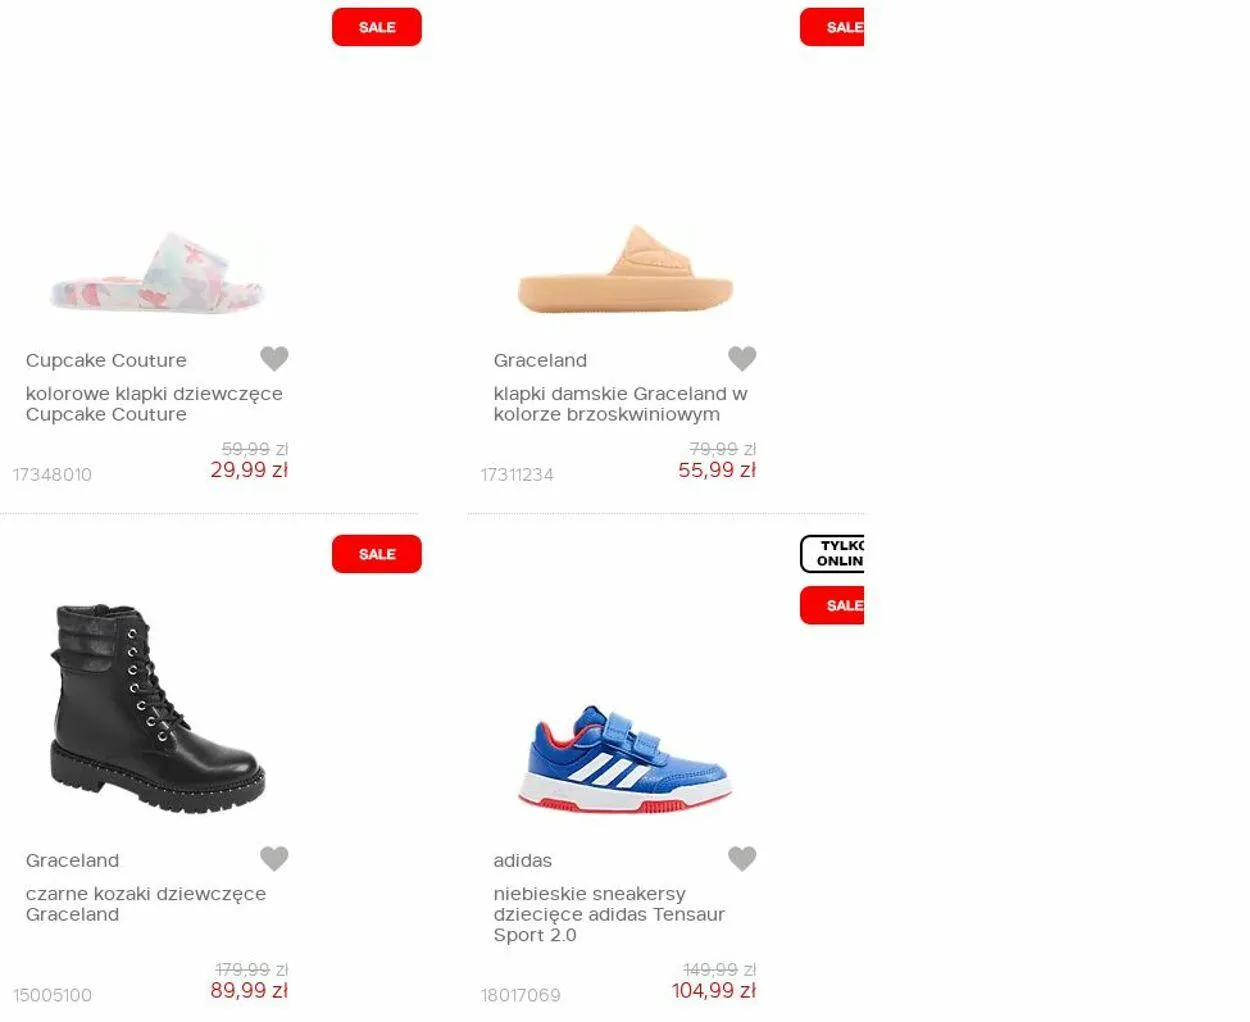Click the adidas brand name
The image size is (1250, 1022).
click(522, 860)
